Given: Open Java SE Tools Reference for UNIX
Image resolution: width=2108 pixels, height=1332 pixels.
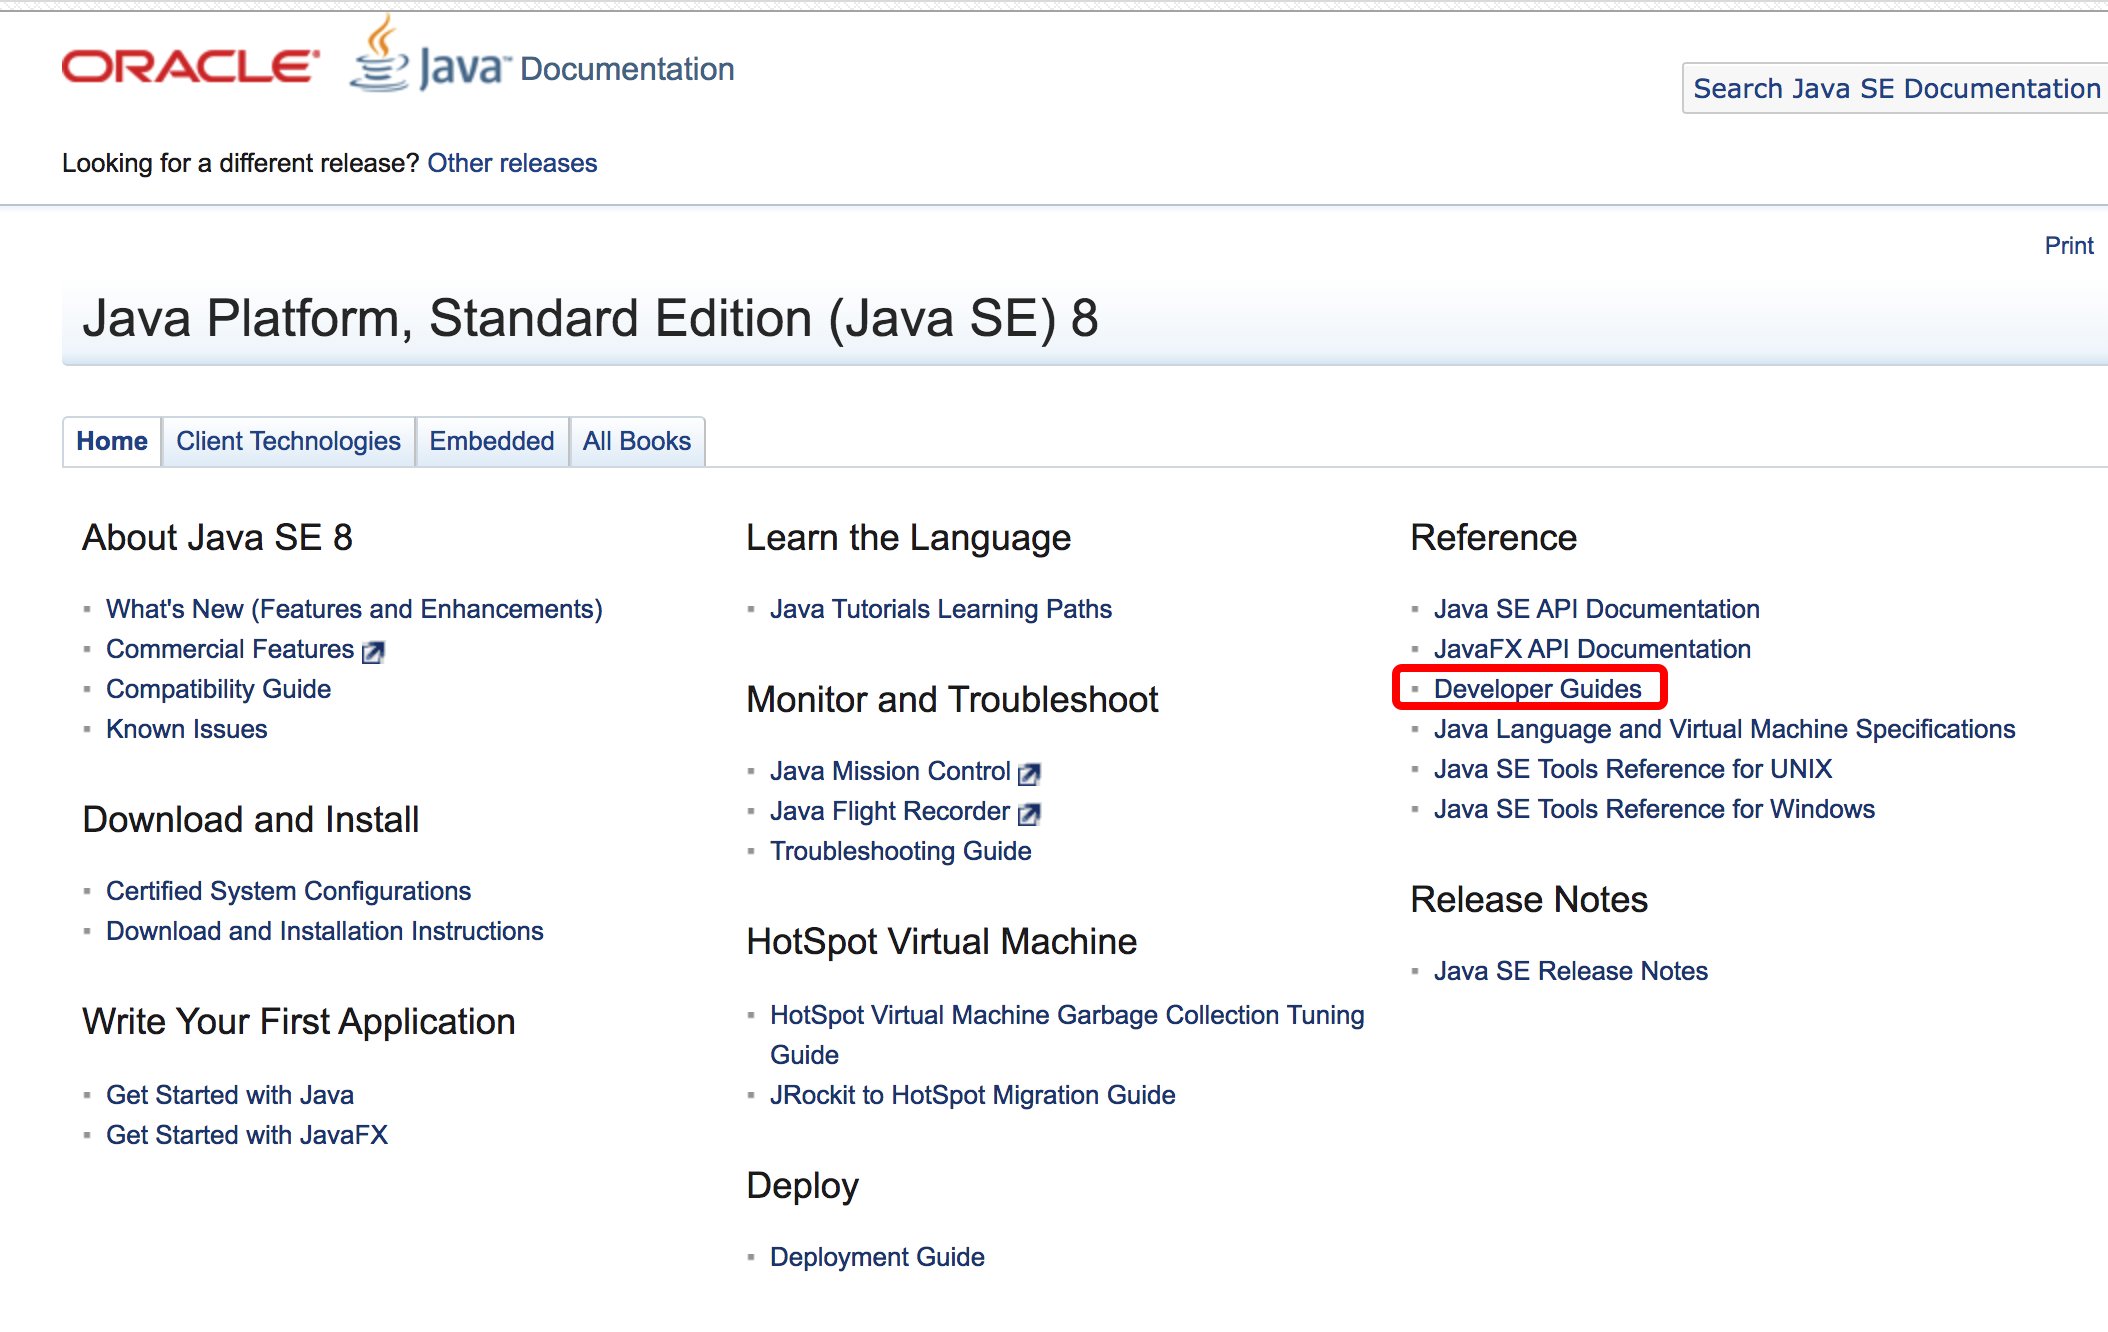Looking at the screenshot, I should click(x=1633, y=769).
